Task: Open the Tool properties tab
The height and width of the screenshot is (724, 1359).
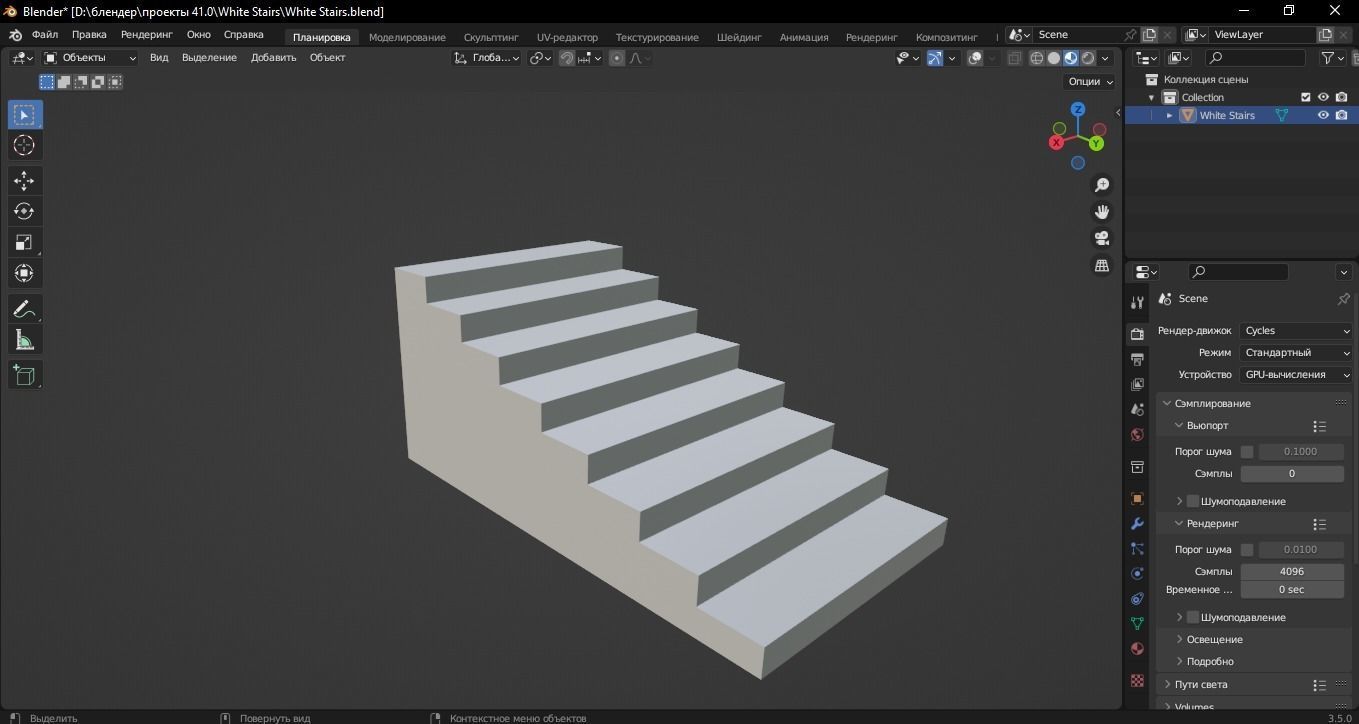Action: tap(1137, 303)
